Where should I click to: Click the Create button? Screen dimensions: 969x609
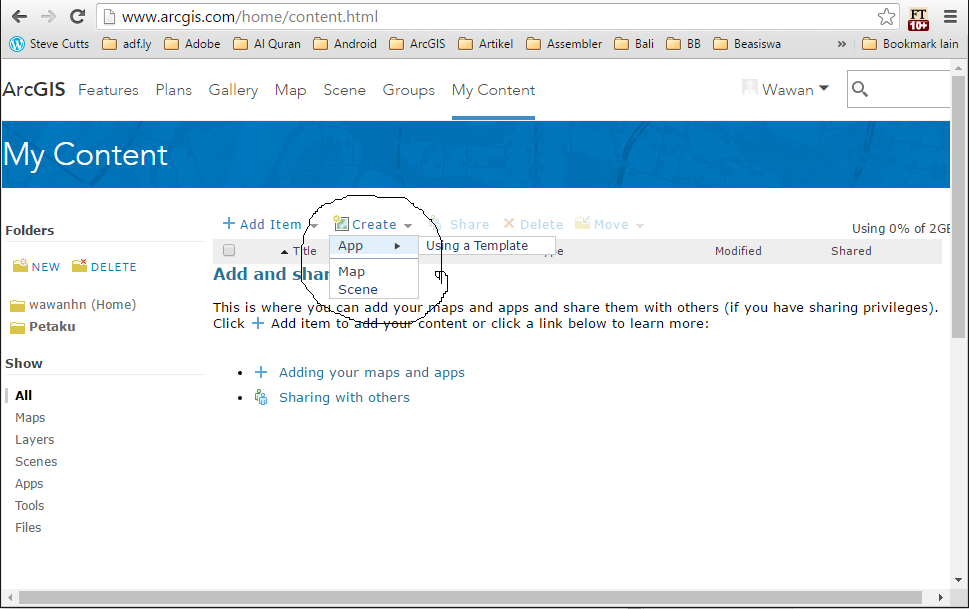coord(366,224)
